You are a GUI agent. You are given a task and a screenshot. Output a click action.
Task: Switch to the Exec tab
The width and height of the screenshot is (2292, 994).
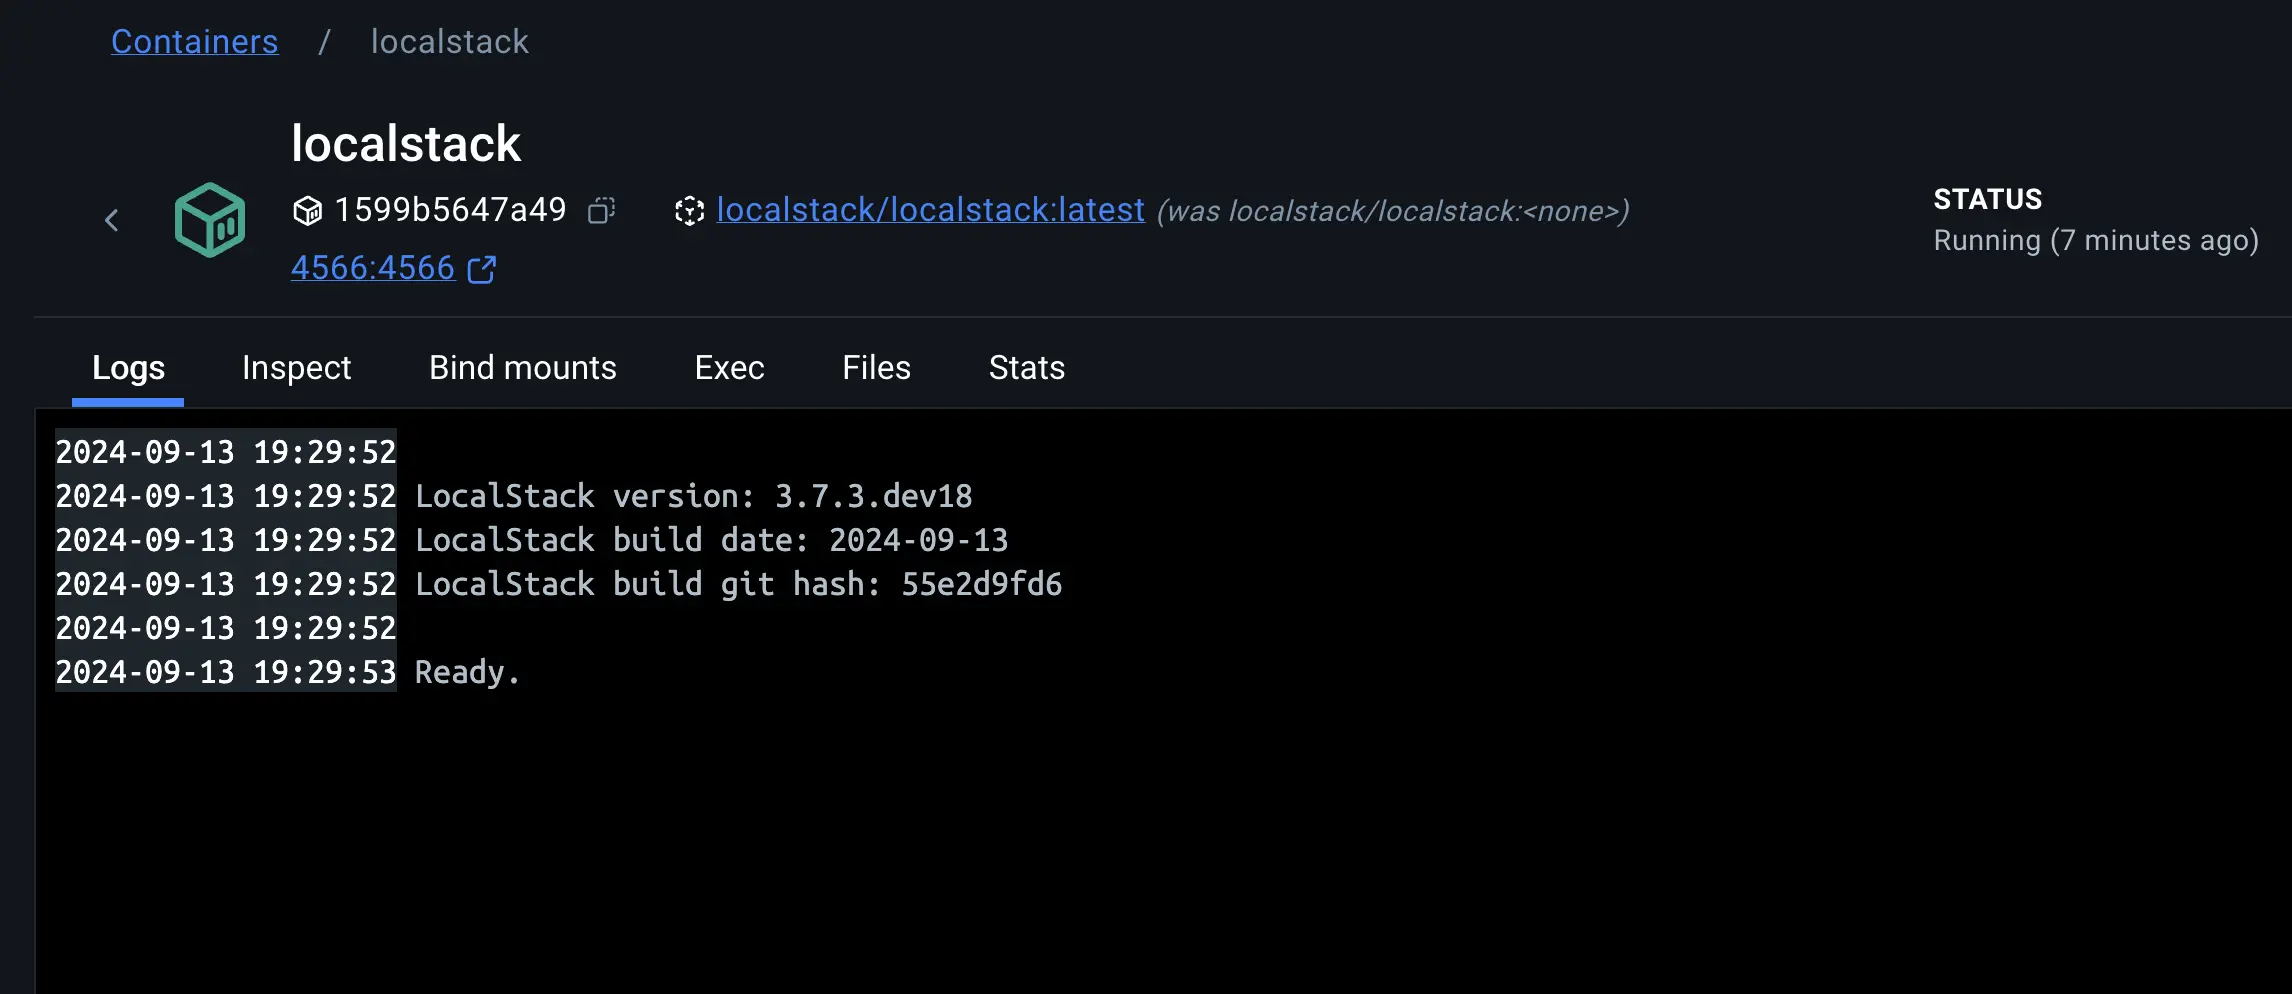pos(728,368)
